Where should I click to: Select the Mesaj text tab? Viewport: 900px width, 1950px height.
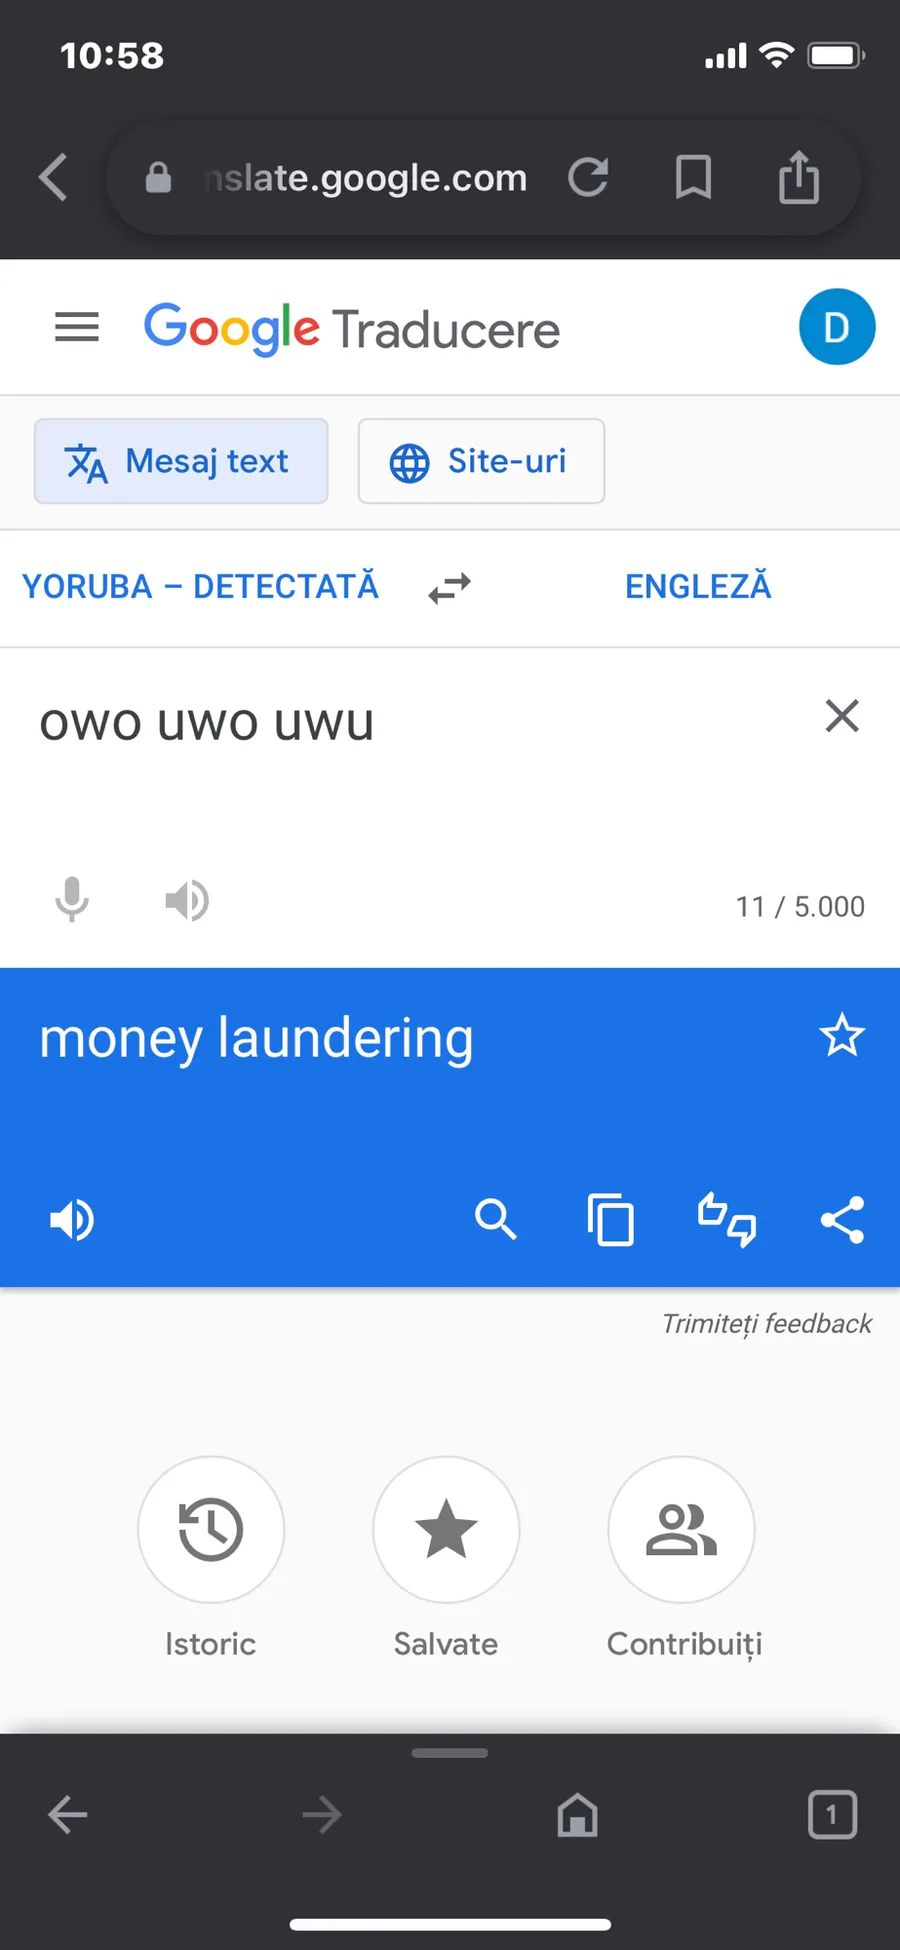181,461
